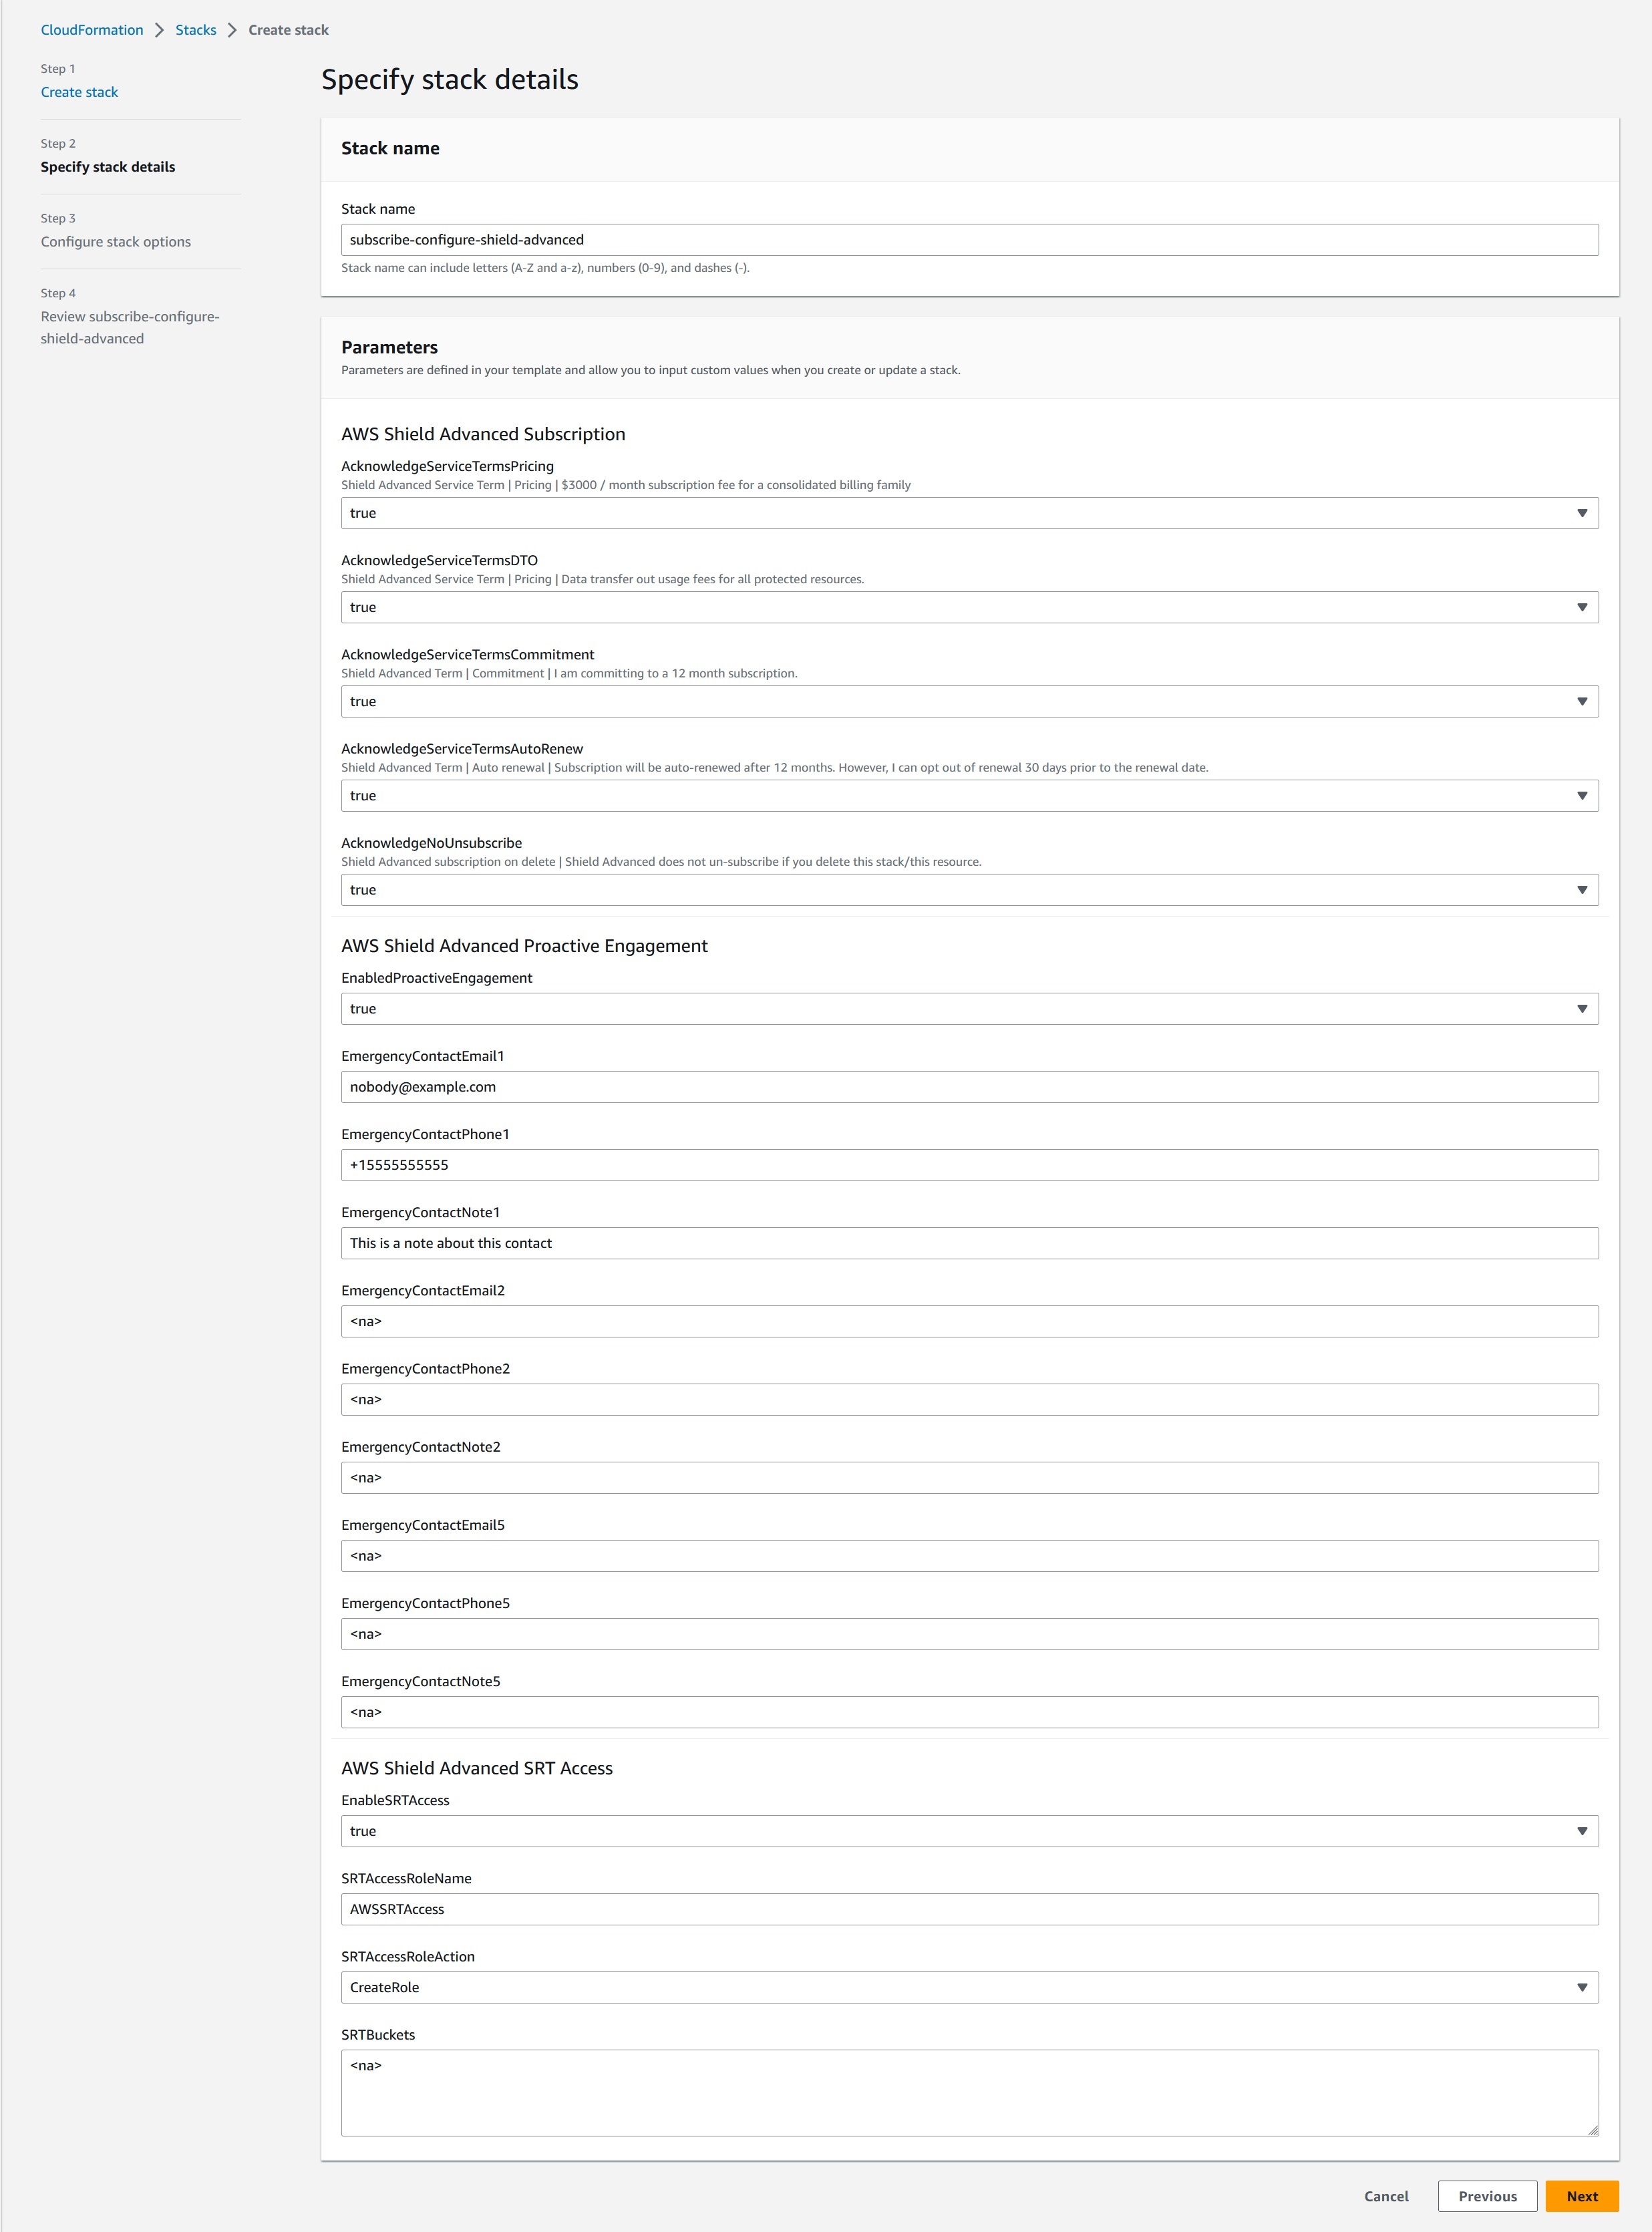Select the SRTAccessRoleName text field
Image resolution: width=1652 pixels, height=2232 pixels.
coord(969,1909)
